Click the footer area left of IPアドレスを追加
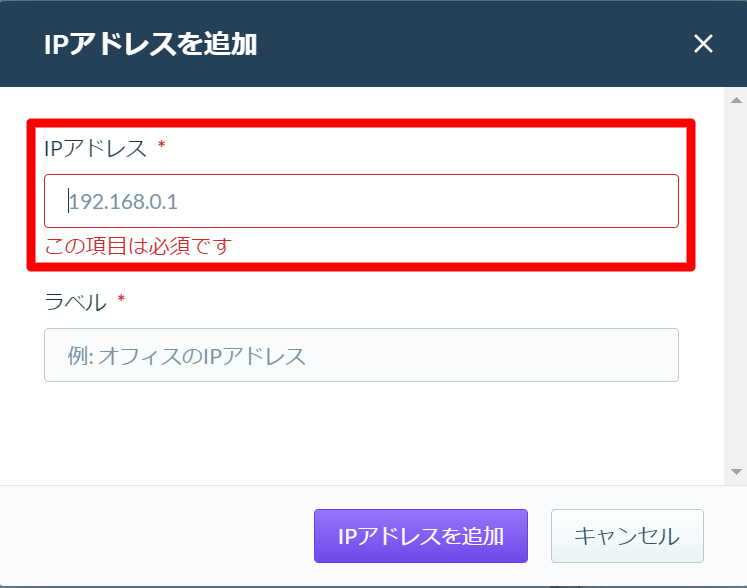The height and width of the screenshot is (588, 747). [x=157, y=536]
